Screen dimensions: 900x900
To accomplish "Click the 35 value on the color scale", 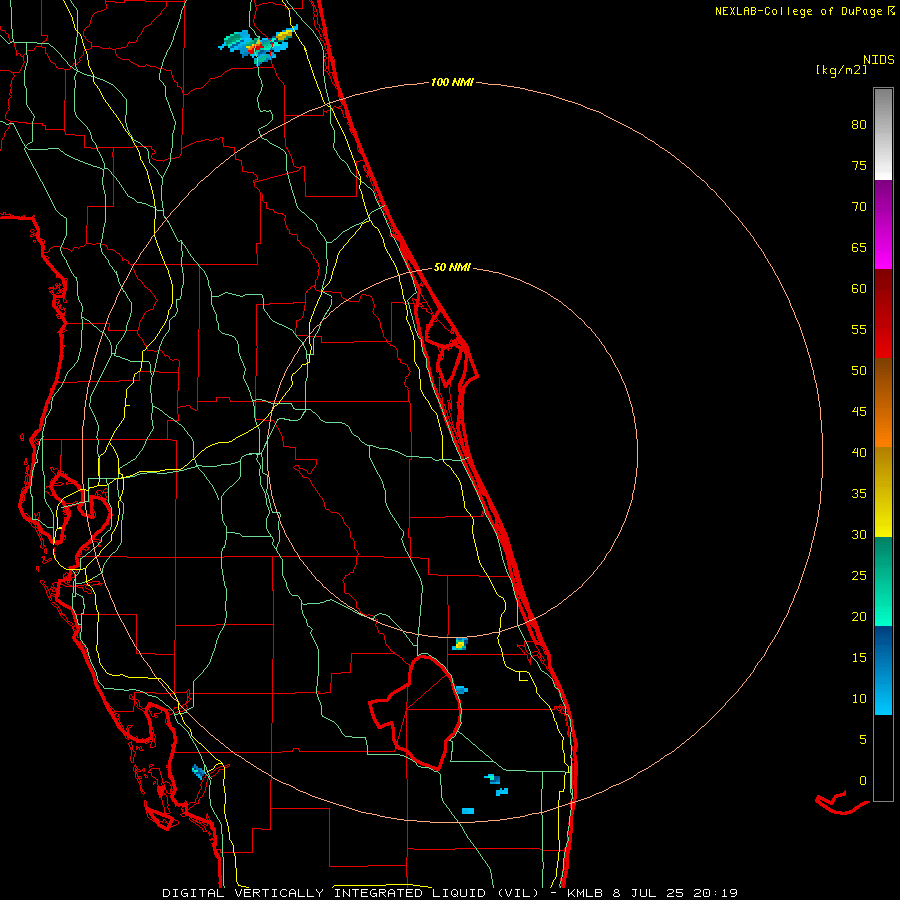I will (859, 494).
